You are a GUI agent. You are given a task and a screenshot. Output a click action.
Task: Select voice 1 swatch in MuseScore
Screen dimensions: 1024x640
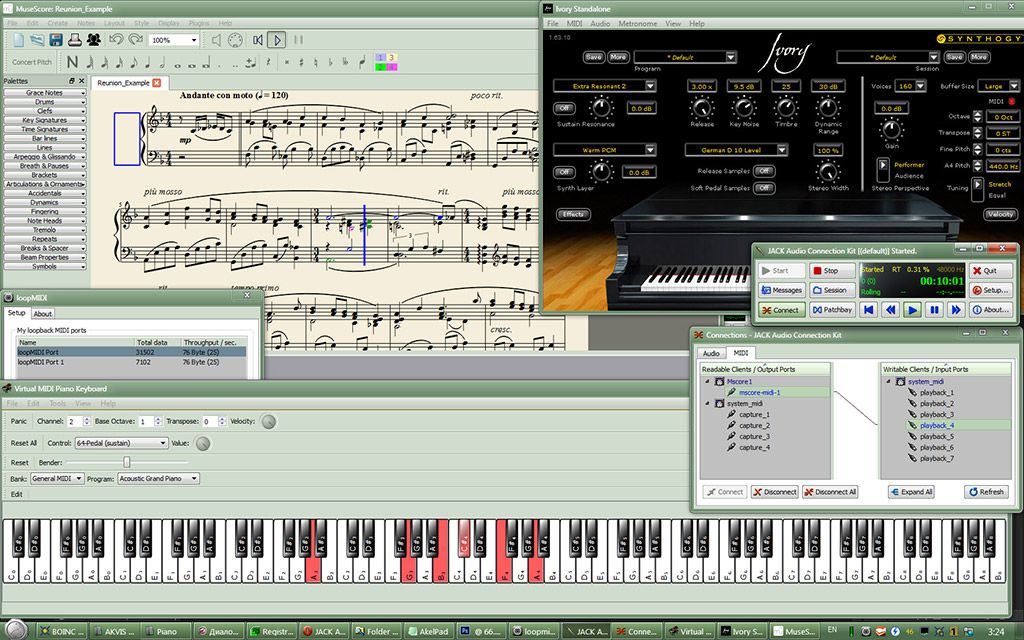(380, 58)
